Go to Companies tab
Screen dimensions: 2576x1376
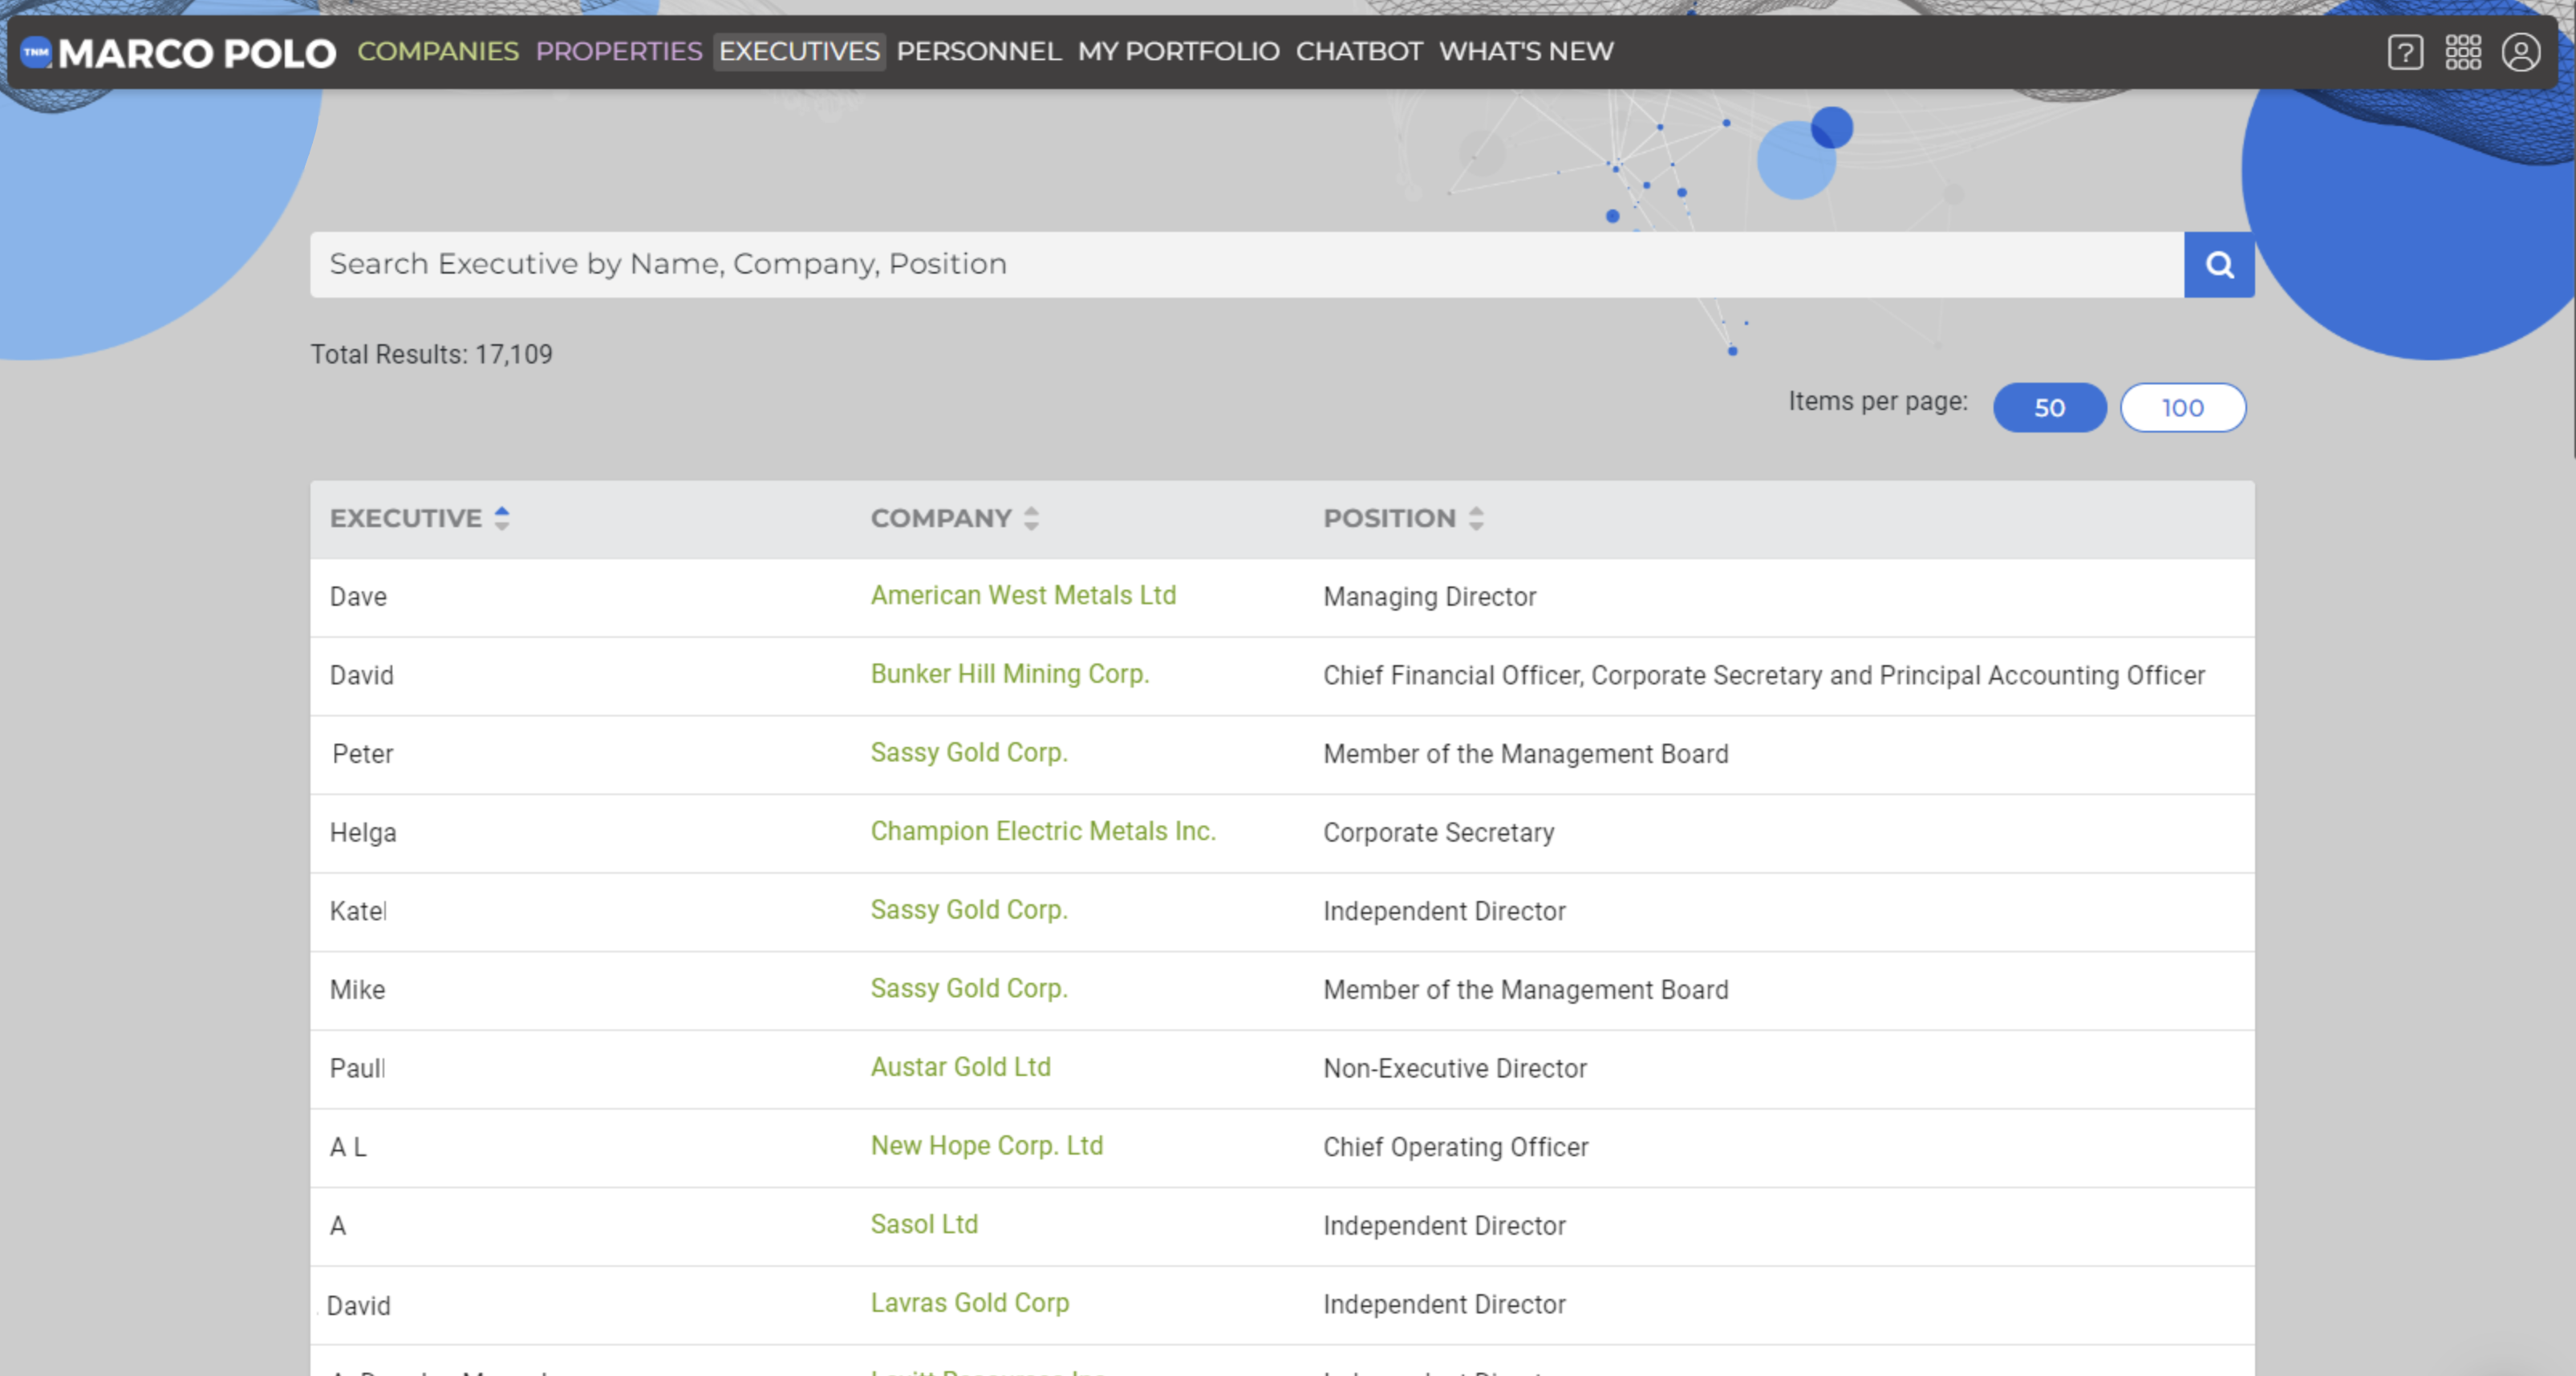point(438,52)
